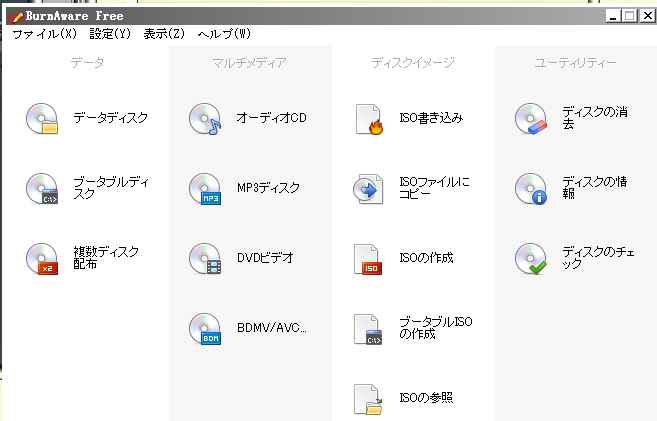This screenshot has height=421, width=657.
Task: Click the ブータブルディスク disc icon
Action: pos(42,189)
